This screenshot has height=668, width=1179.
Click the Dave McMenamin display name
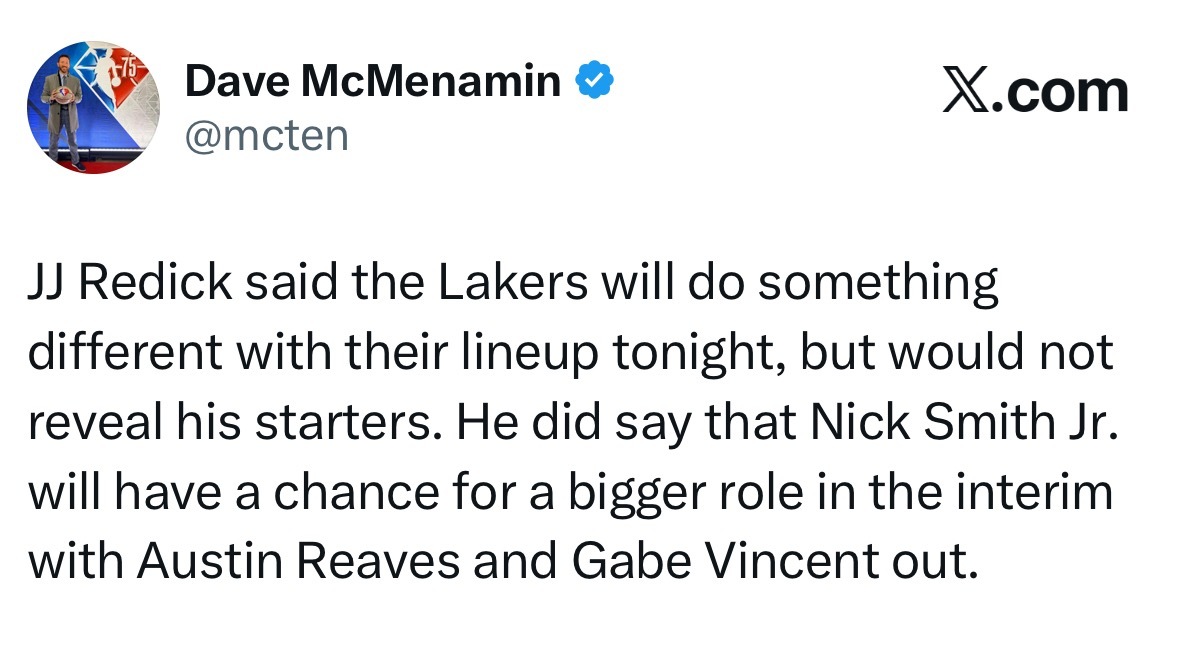(373, 80)
